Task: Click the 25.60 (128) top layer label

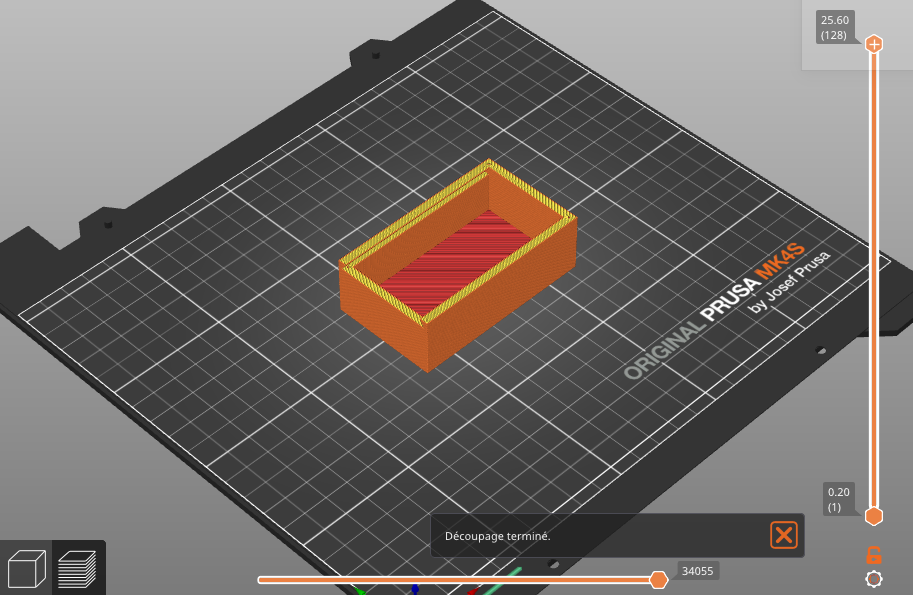Action: click(x=834, y=27)
